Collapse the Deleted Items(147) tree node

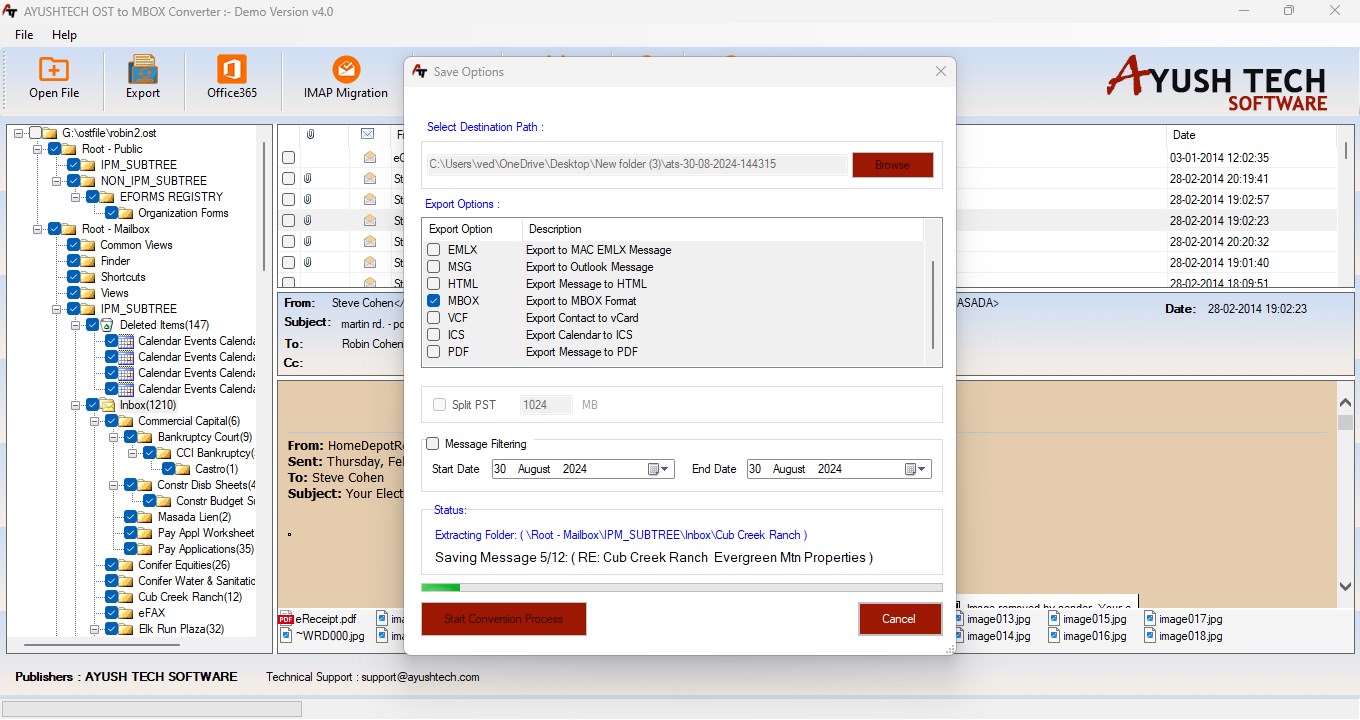[x=76, y=325]
